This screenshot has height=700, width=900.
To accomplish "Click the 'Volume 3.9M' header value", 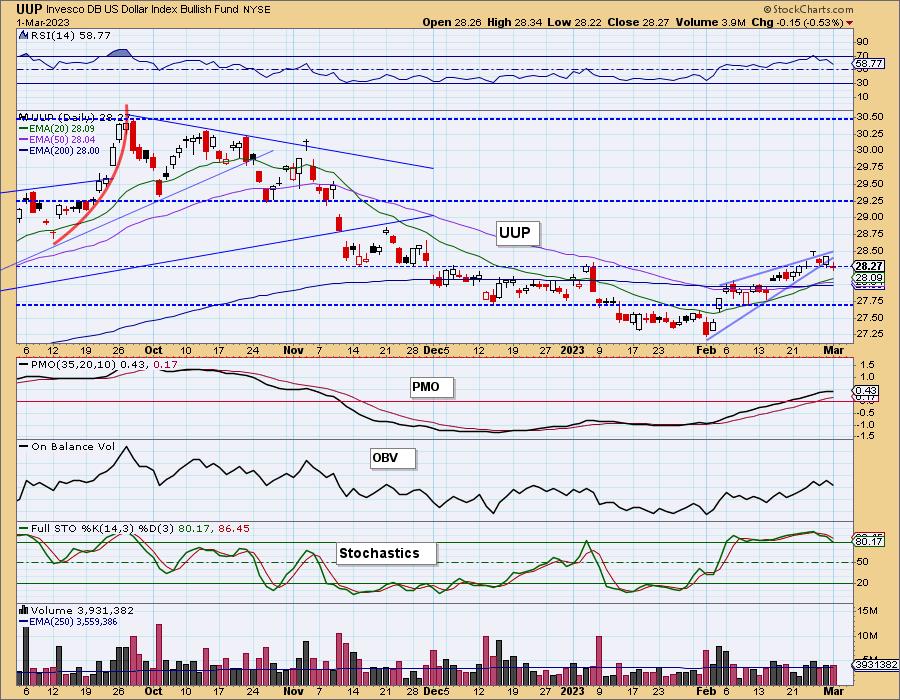I will 711,22.
